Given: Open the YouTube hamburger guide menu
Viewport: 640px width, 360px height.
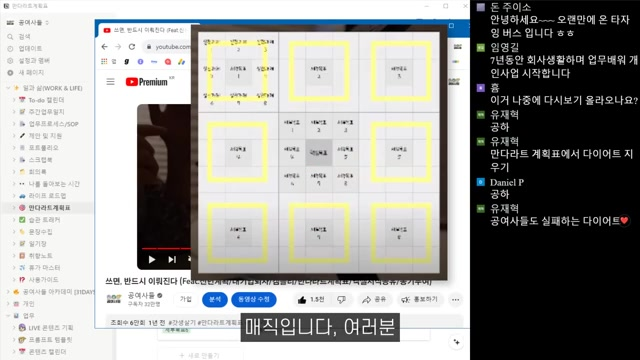Looking at the screenshot, I should point(111,82).
